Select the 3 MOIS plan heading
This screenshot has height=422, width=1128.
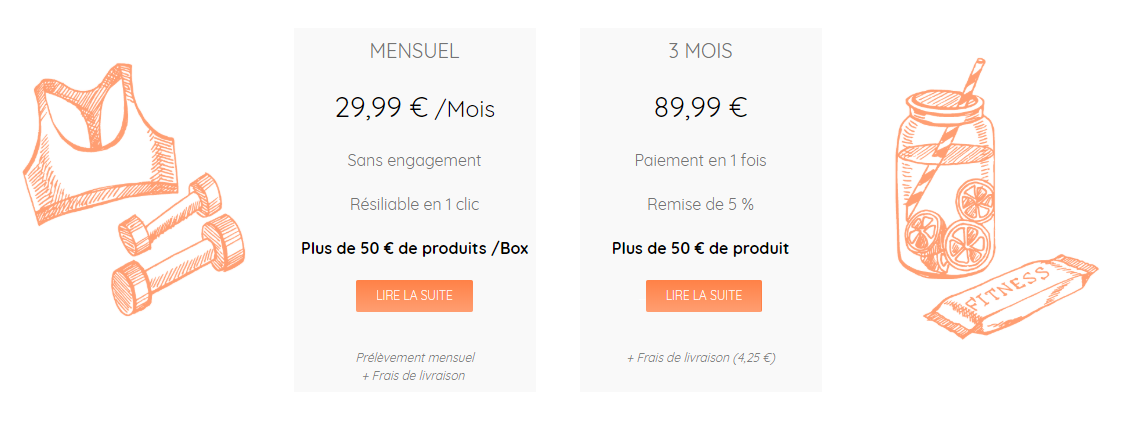(x=701, y=51)
